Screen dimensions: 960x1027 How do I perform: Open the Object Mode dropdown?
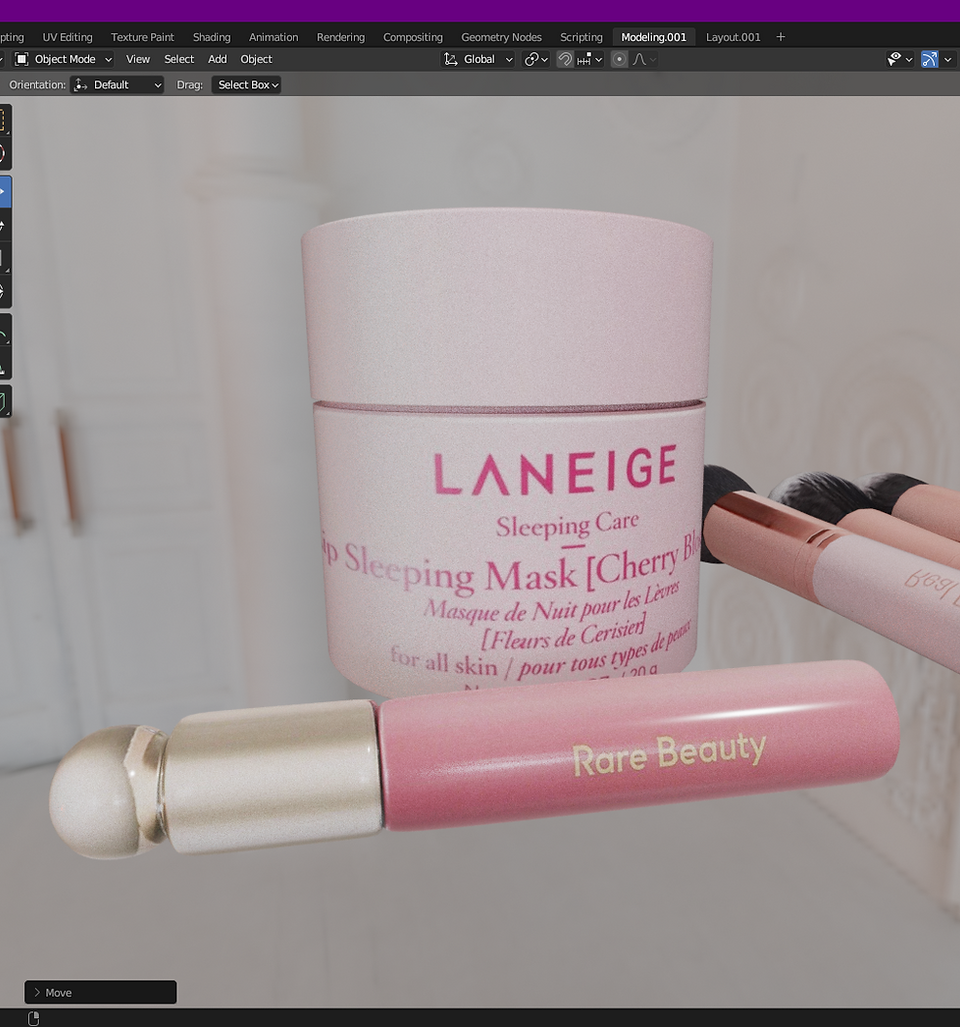(x=64, y=59)
